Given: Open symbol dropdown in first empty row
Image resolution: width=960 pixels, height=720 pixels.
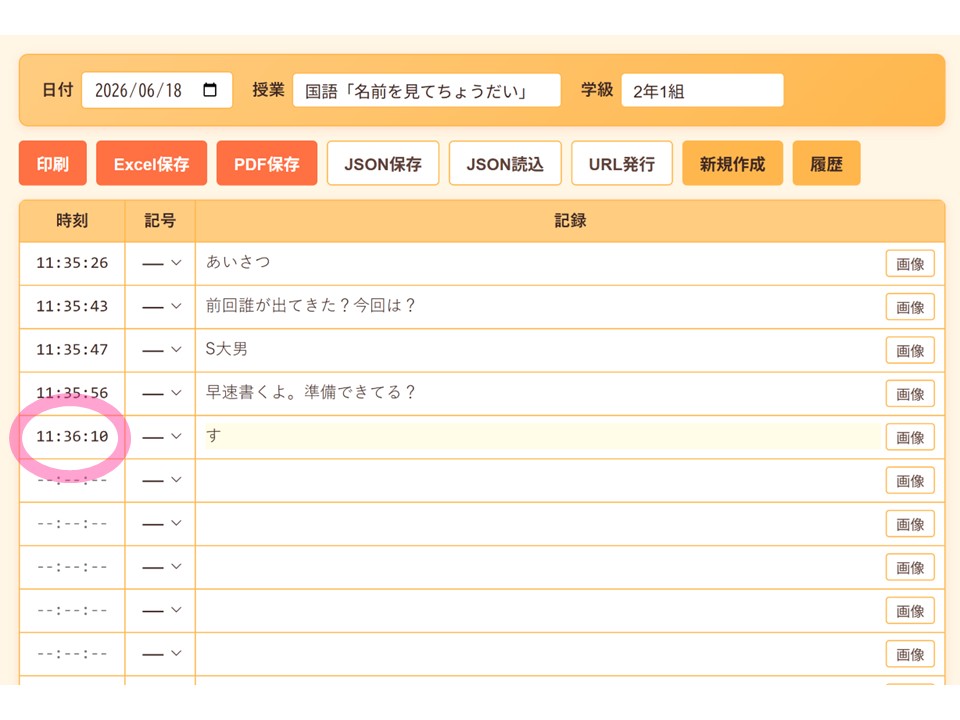Looking at the screenshot, I should tap(161, 481).
